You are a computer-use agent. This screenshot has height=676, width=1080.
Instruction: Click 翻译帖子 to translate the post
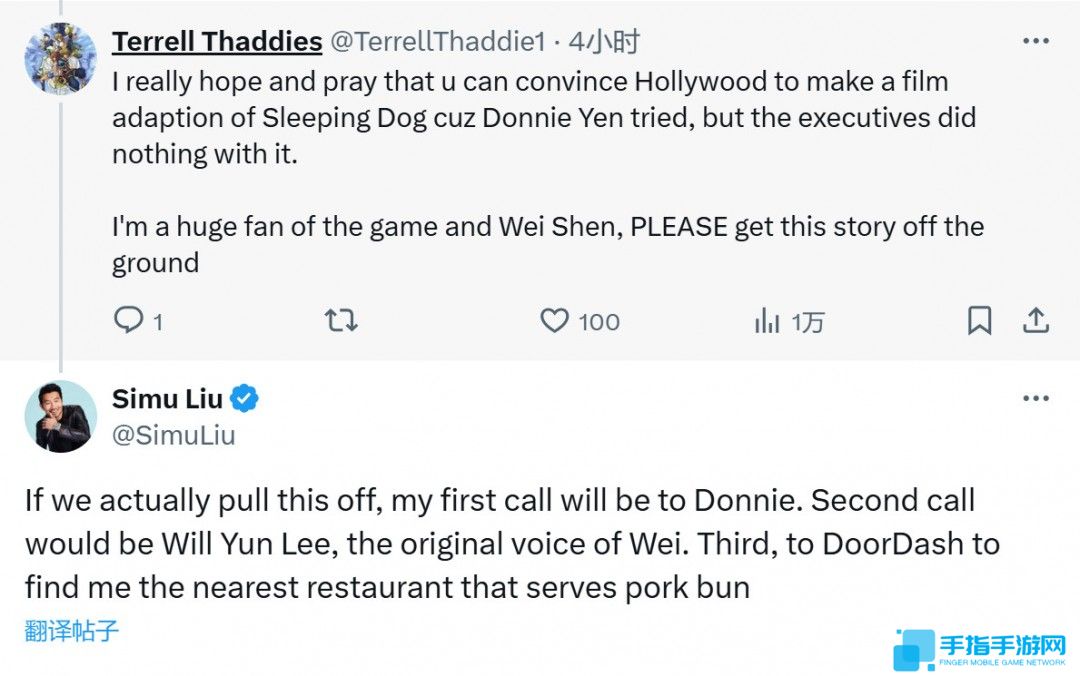click(x=72, y=631)
